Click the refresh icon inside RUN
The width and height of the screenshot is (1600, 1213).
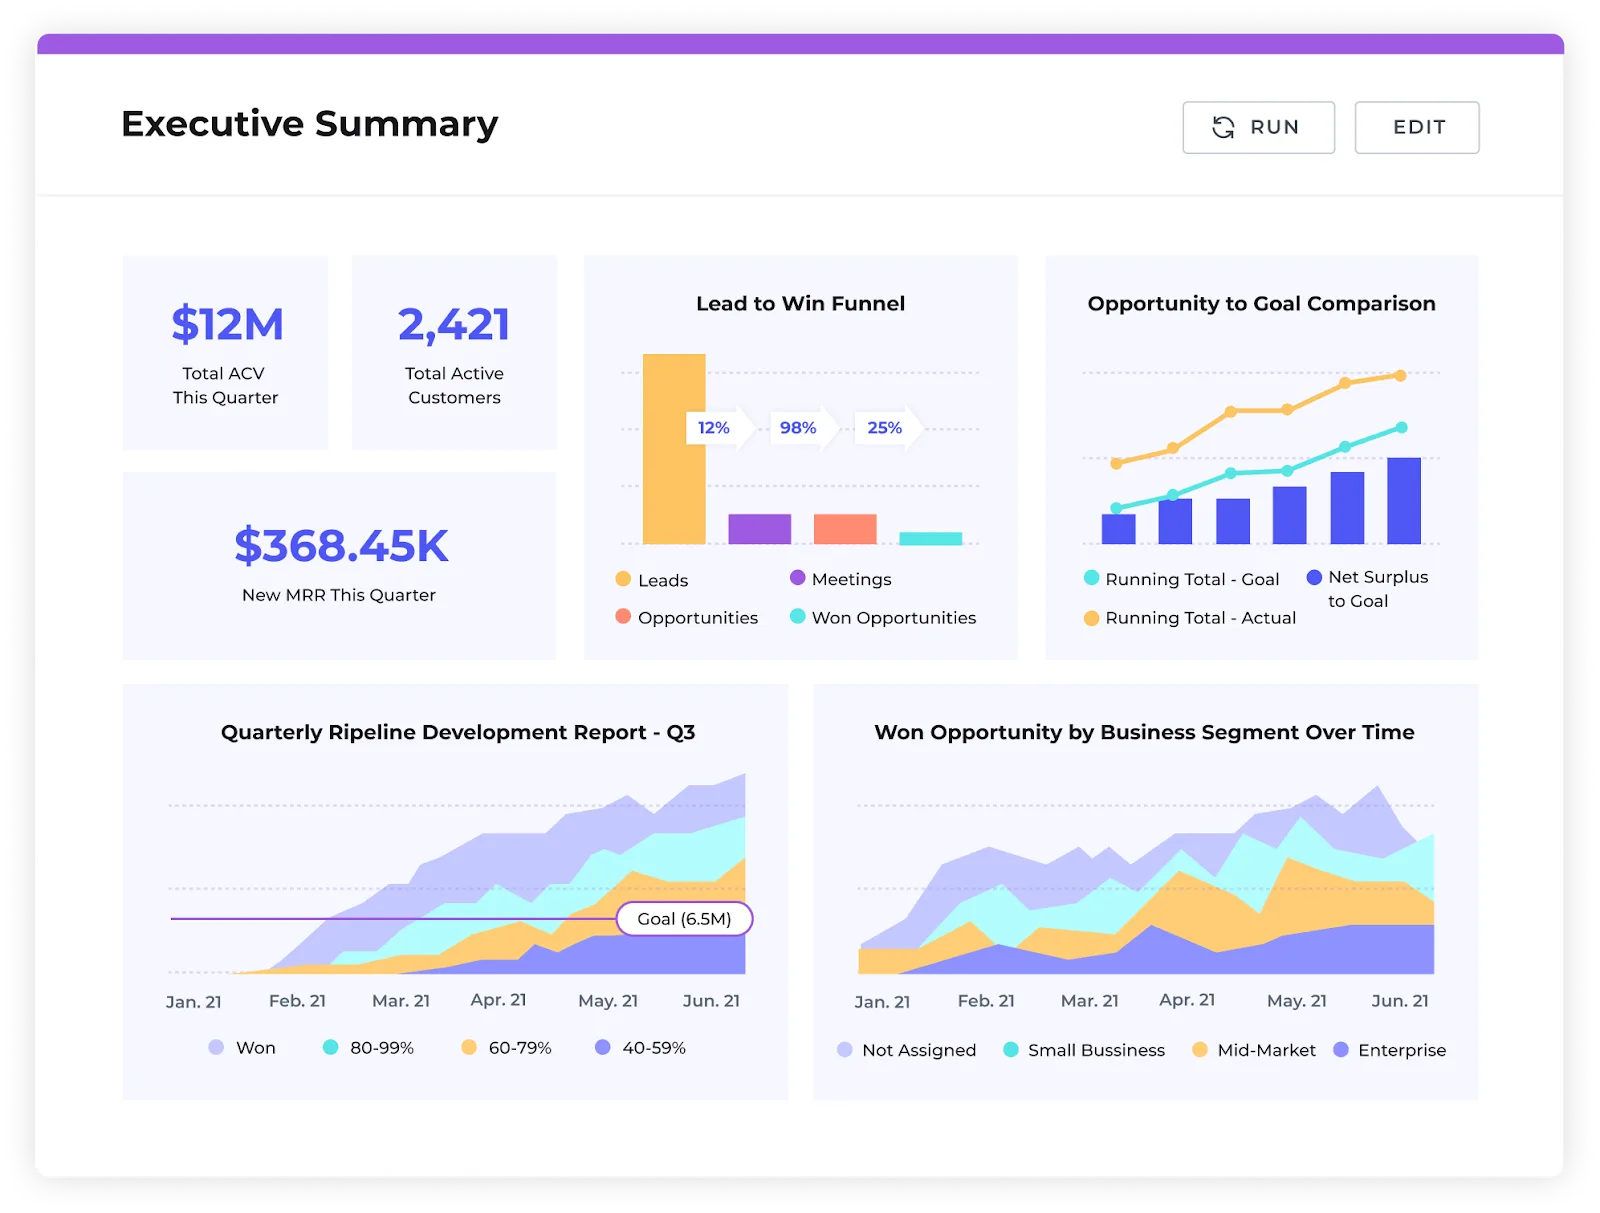click(x=1223, y=127)
